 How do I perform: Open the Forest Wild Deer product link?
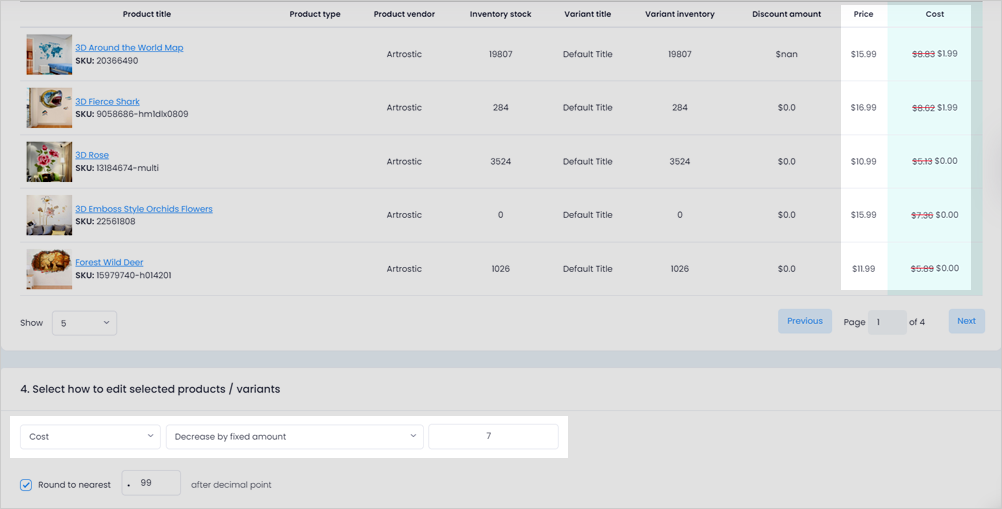[109, 262]
